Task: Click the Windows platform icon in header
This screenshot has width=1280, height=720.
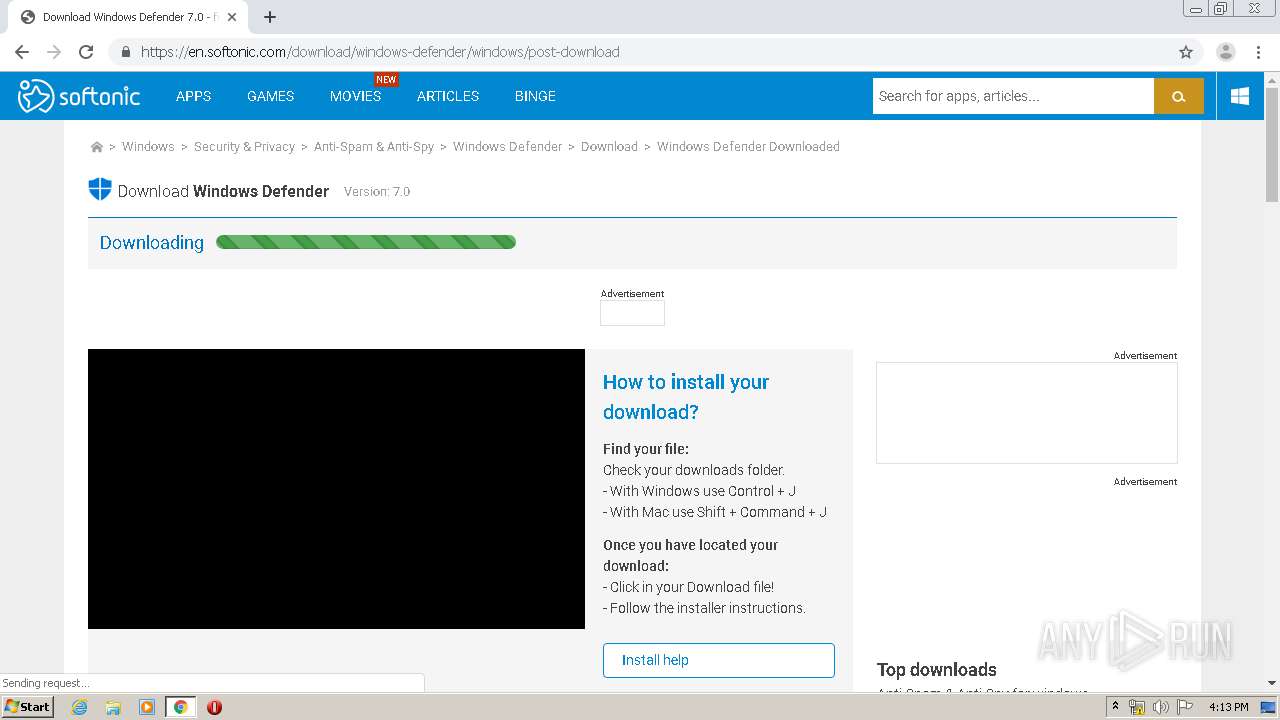Action: (1240, 96)
